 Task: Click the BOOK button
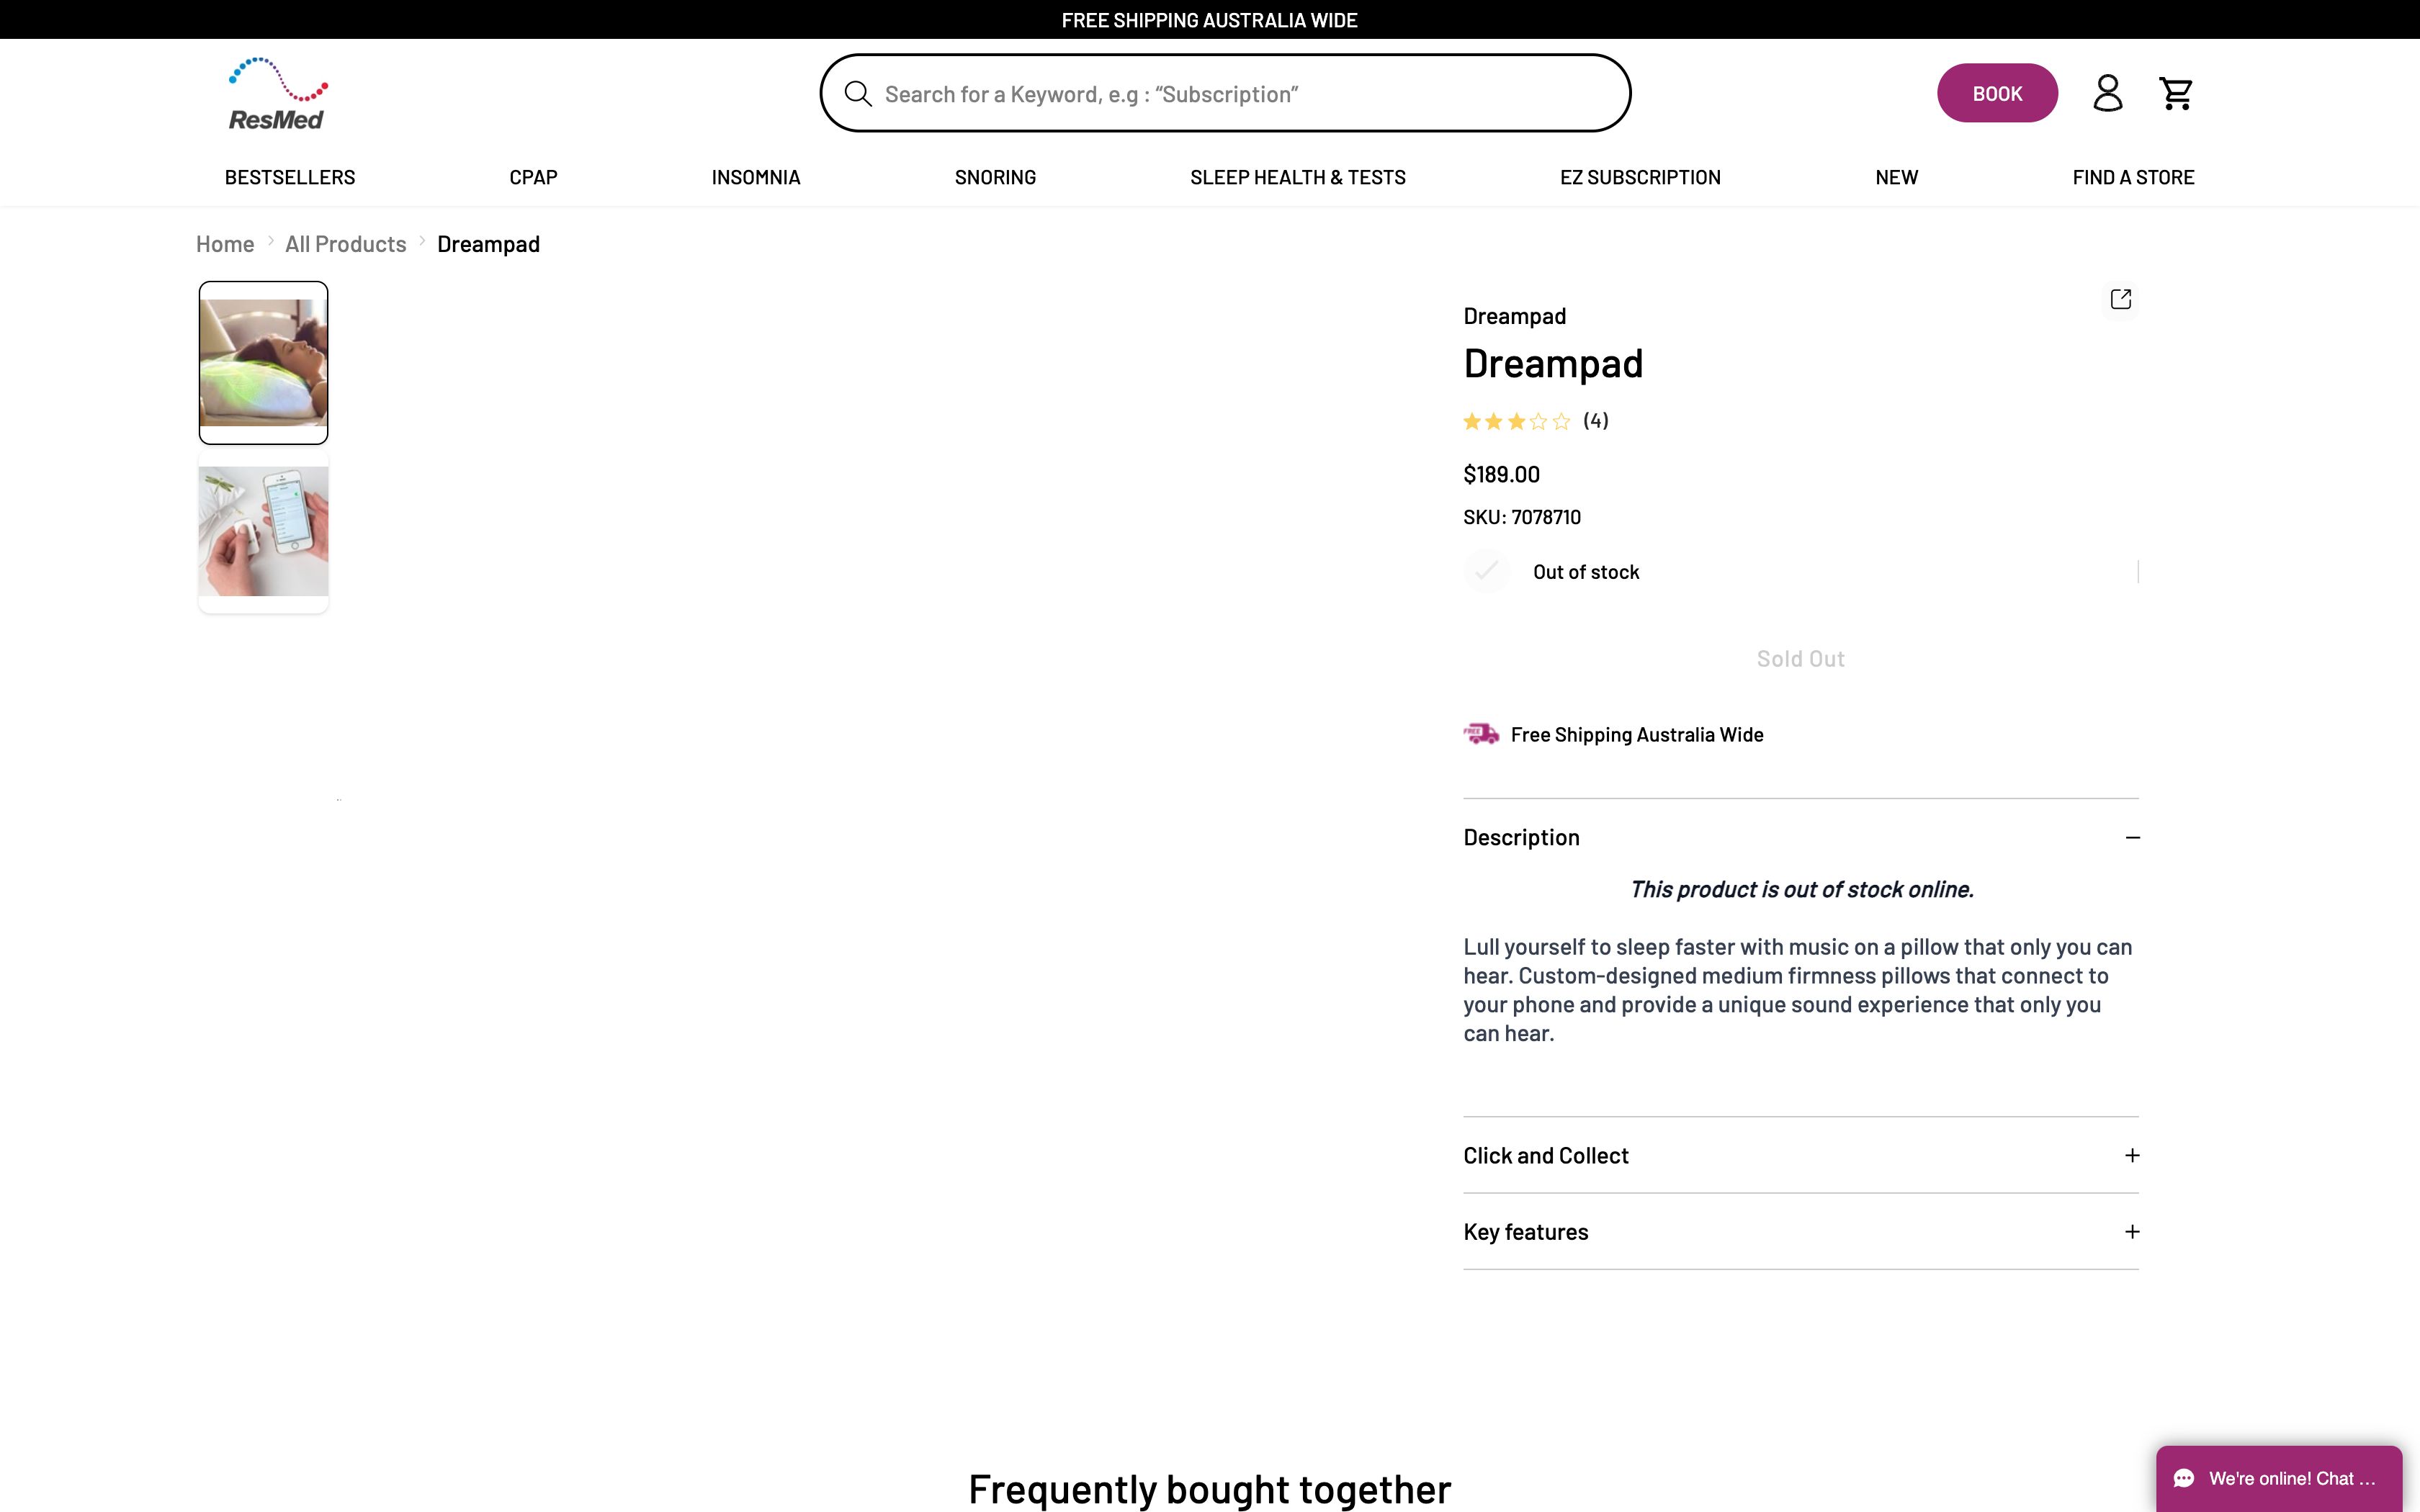point(1997,92)
